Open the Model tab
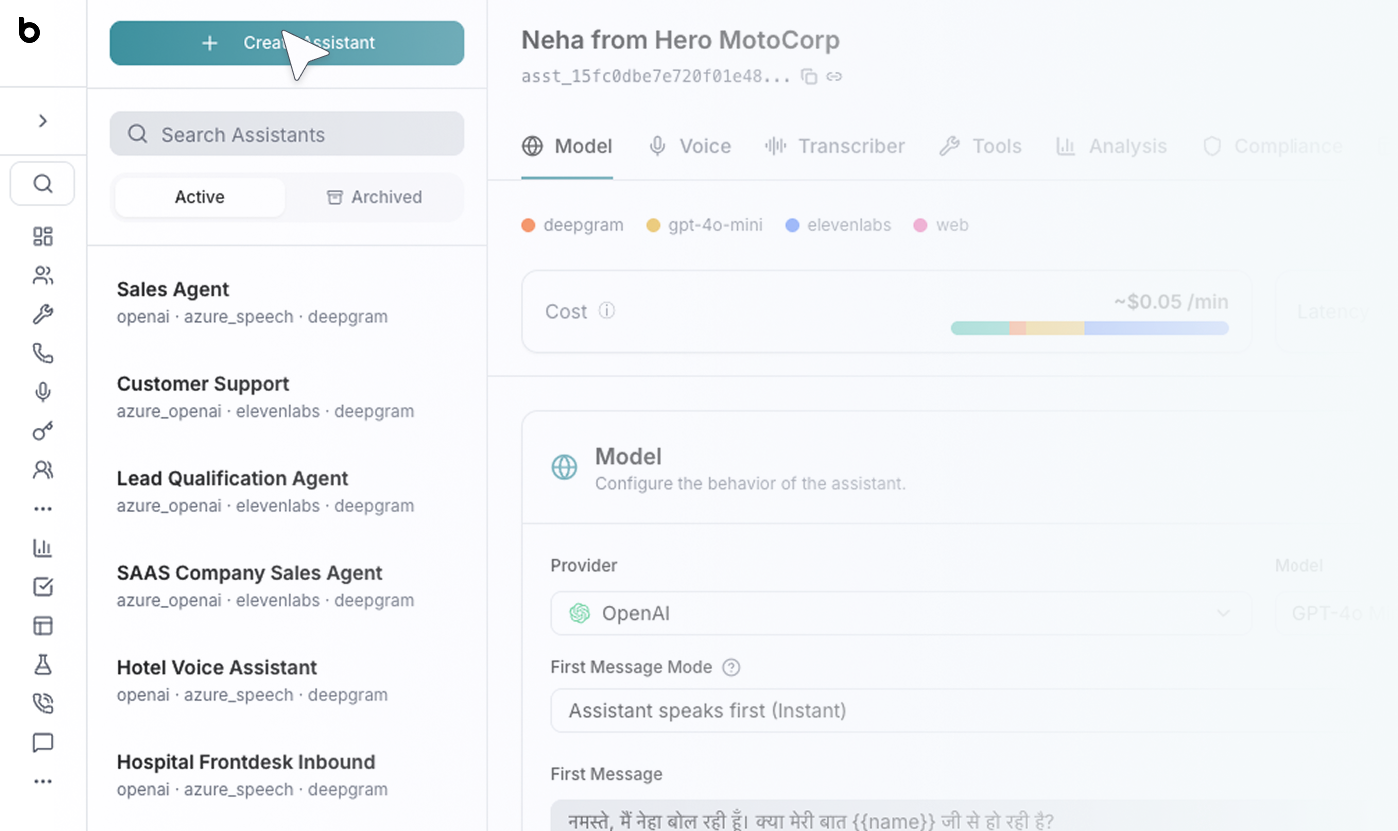 567,147
